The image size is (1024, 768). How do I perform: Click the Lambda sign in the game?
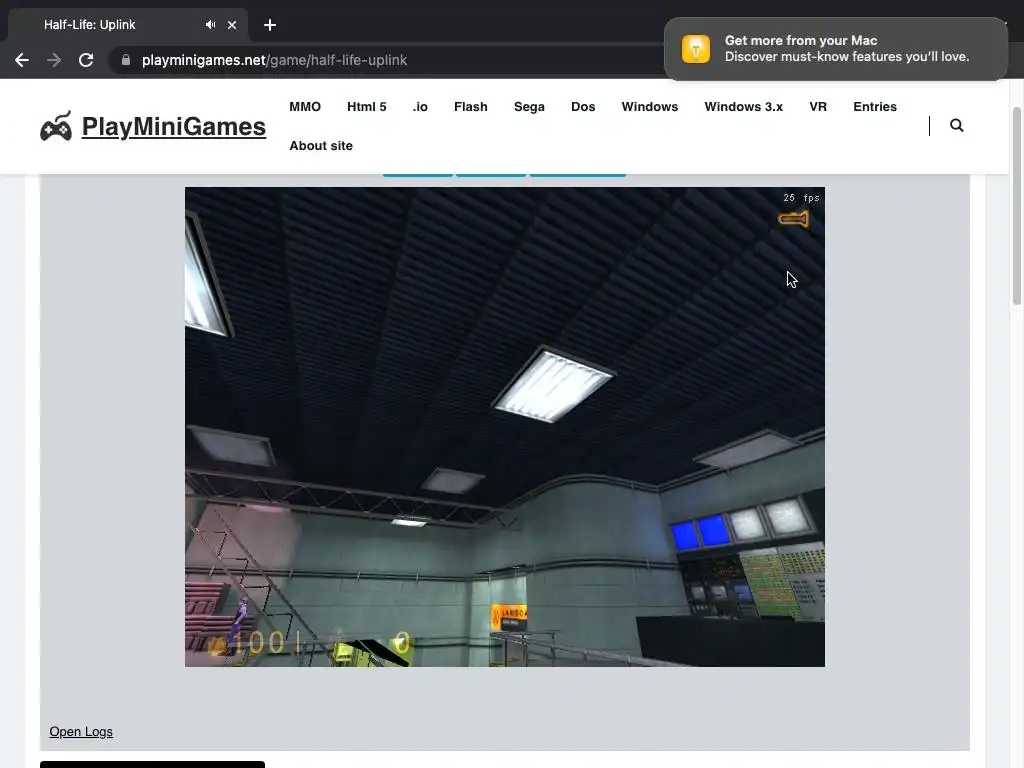pyautogui.click(x=509, y=616)
